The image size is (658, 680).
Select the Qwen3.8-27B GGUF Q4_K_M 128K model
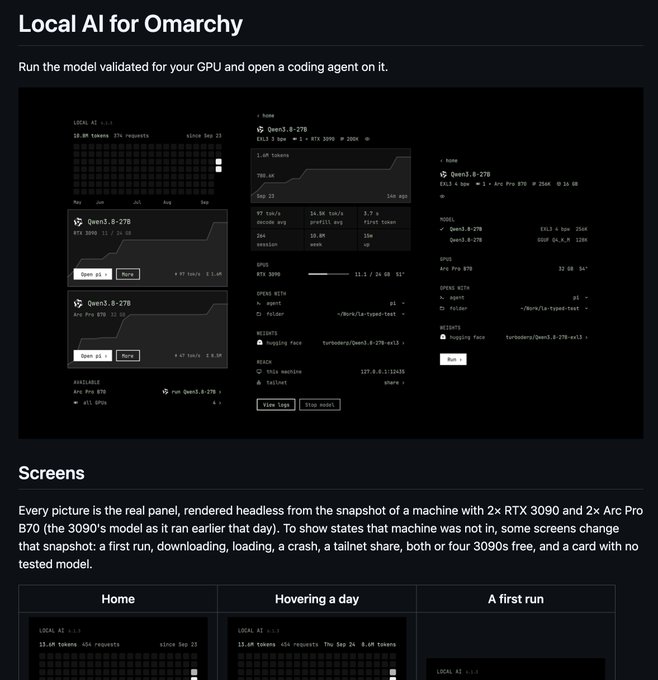click(514, 240)
